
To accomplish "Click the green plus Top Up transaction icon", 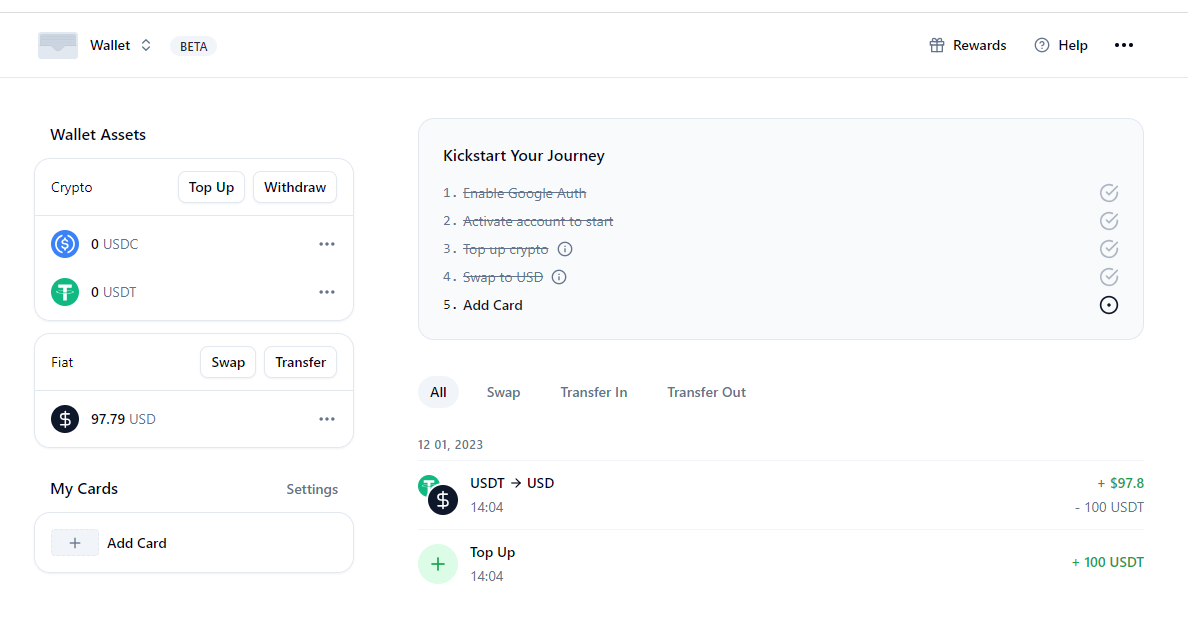I will coord(437,563).
